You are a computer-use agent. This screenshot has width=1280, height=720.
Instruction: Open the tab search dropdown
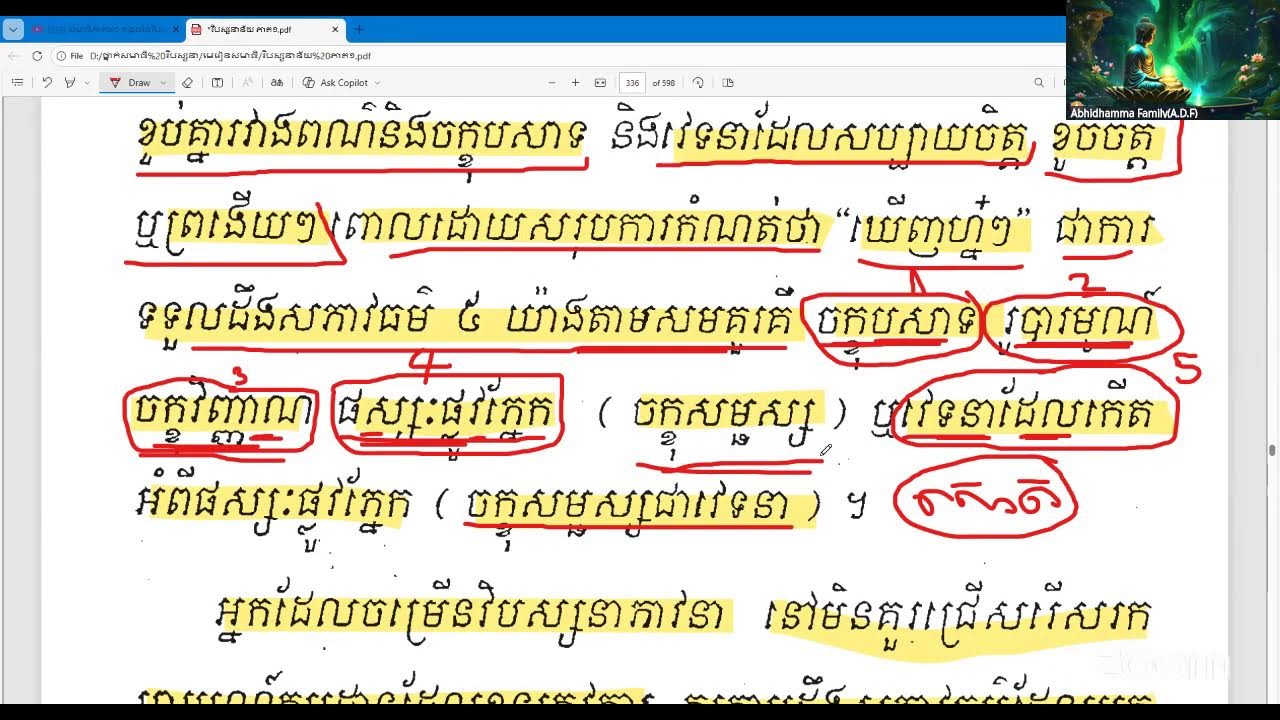pos(13,30)
